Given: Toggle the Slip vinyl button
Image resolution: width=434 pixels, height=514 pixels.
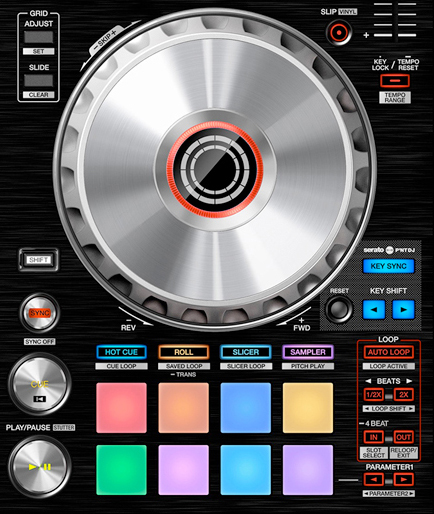Looking at the screenshot, I should 339,33.
